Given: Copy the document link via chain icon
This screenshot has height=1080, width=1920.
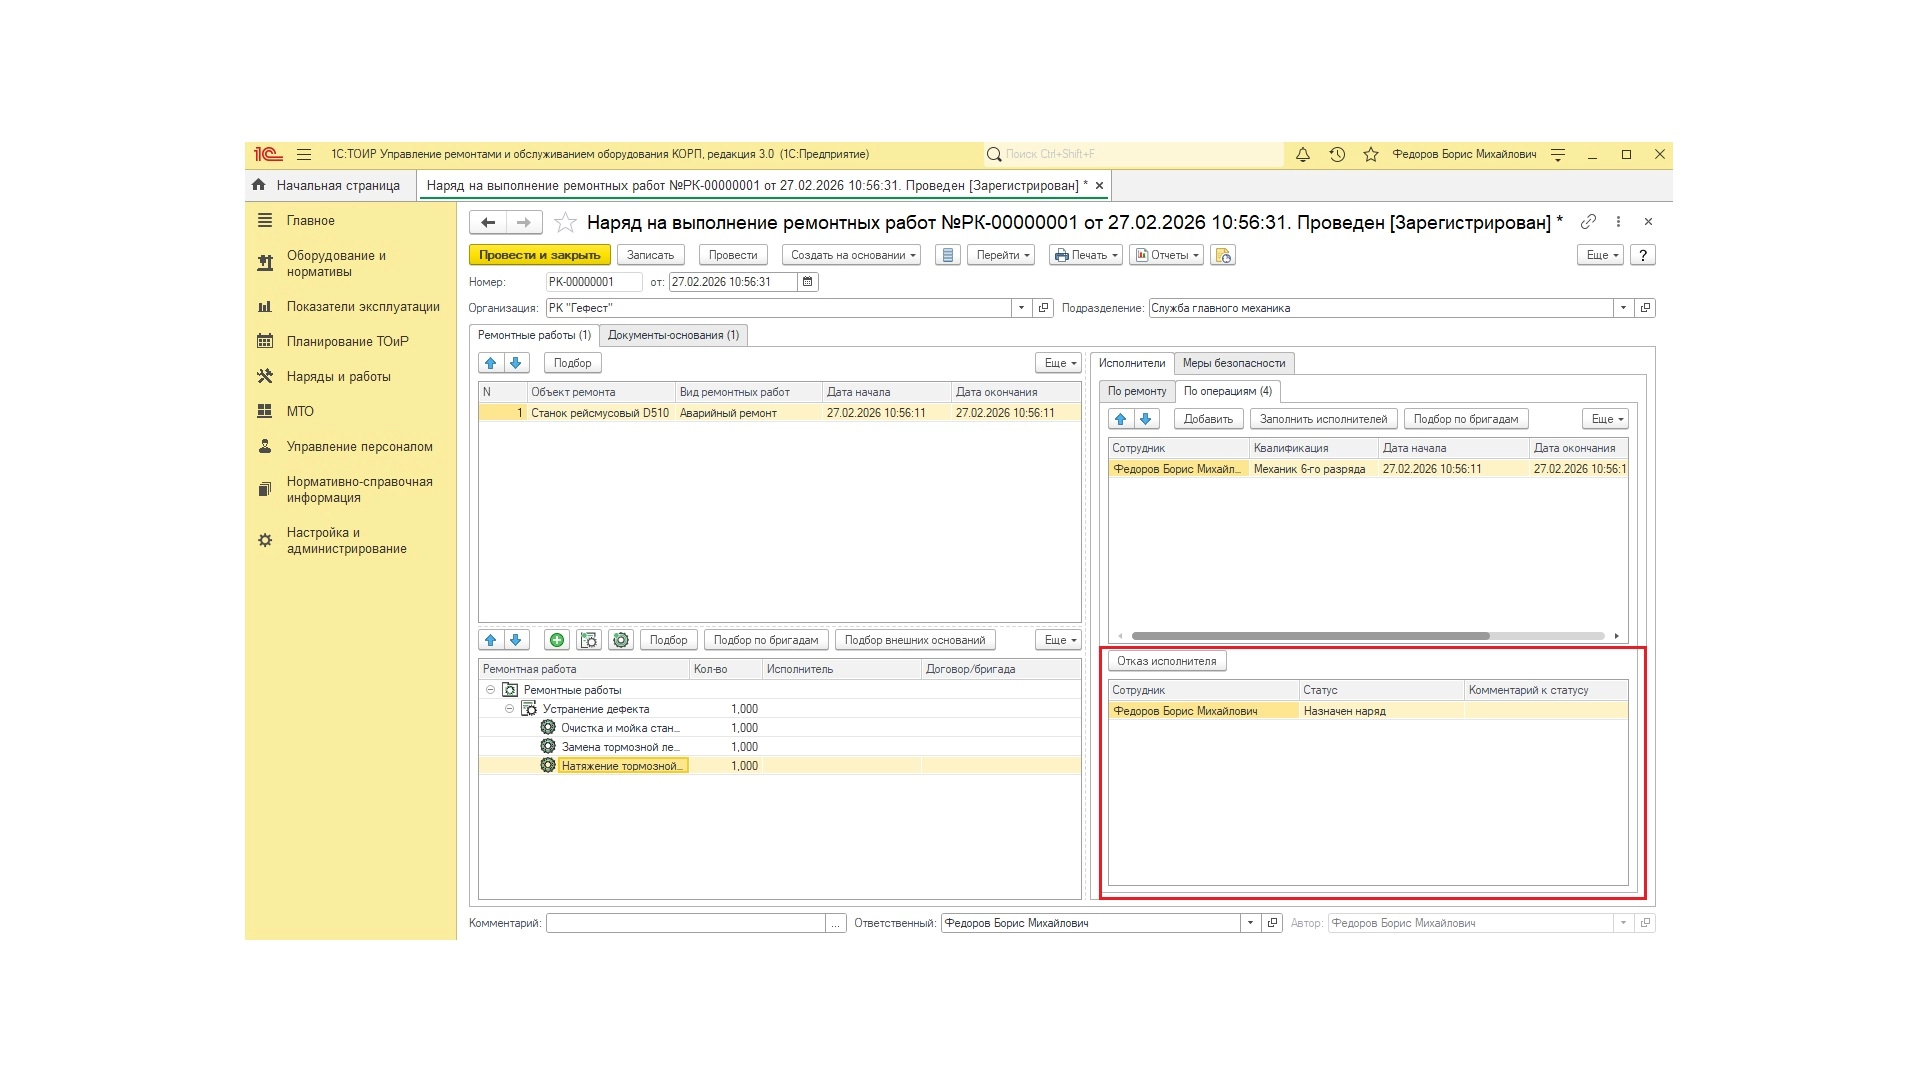Looking at the screenshot, I should (x=1588, y=222).
